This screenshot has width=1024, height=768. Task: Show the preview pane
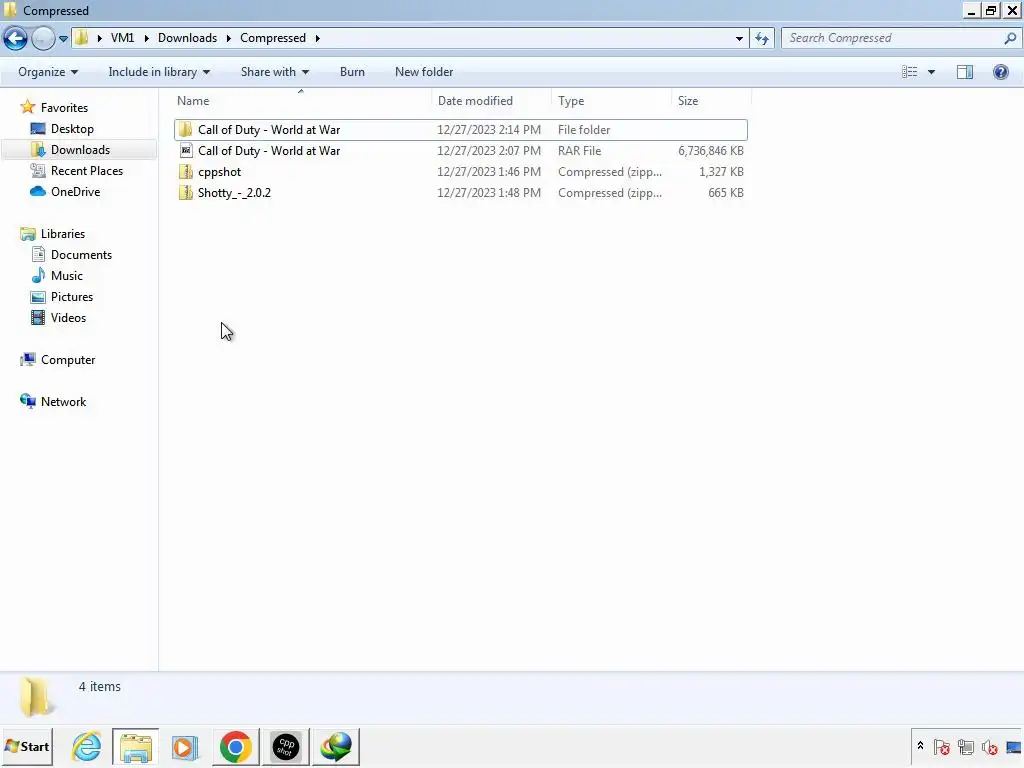coord(965,72)
